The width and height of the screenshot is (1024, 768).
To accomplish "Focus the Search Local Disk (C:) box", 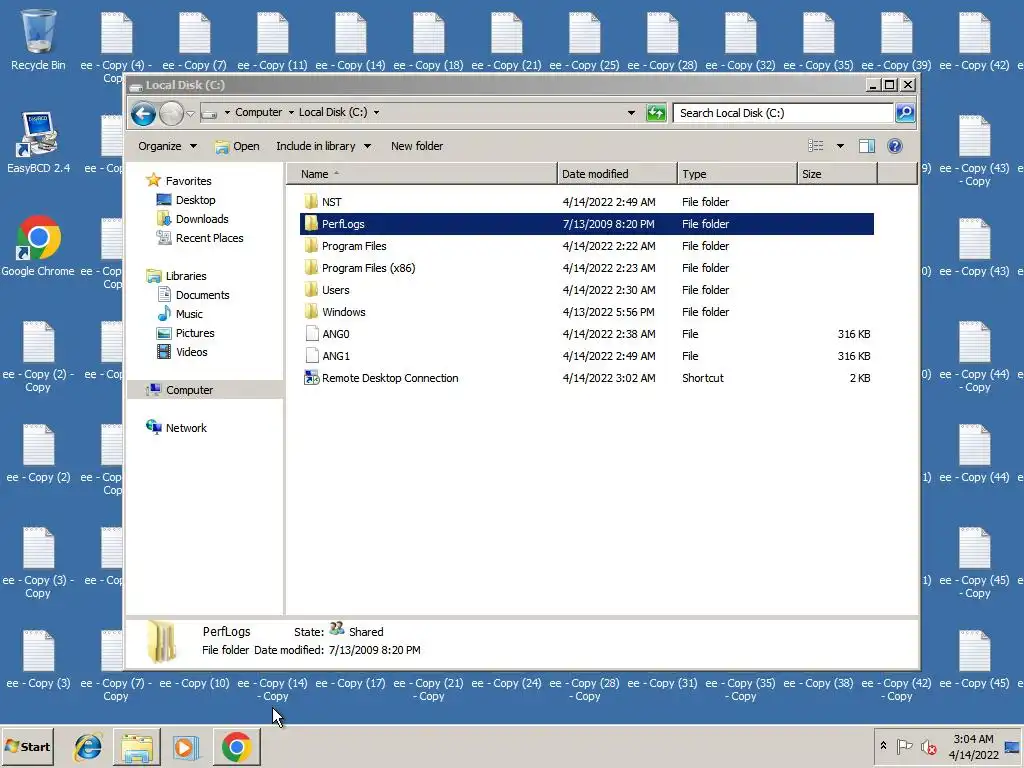I will point(782,113).
